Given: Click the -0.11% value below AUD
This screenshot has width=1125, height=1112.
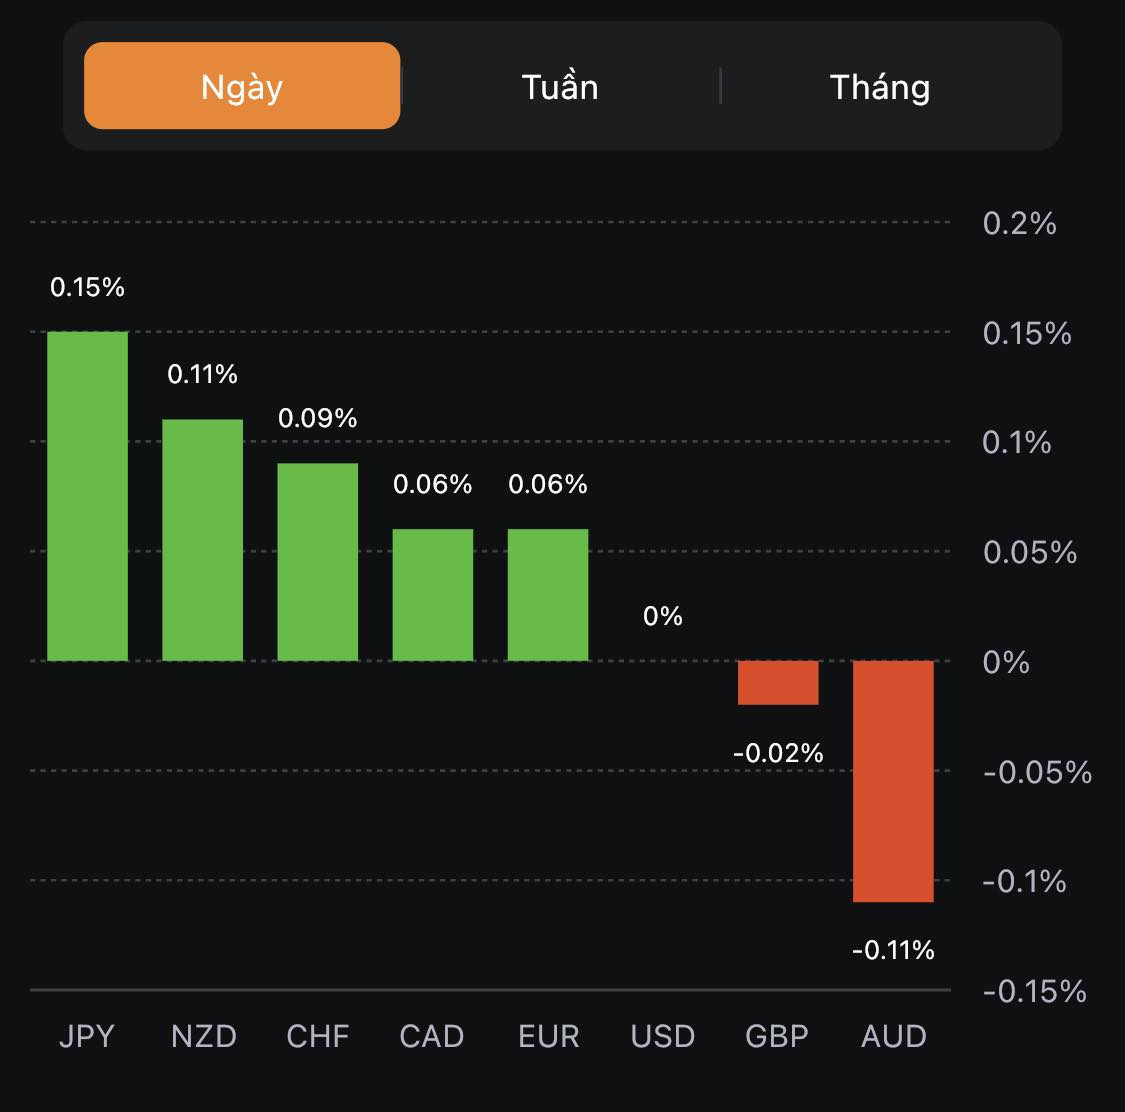Looking at the screenshot, I should coord(893,950).
